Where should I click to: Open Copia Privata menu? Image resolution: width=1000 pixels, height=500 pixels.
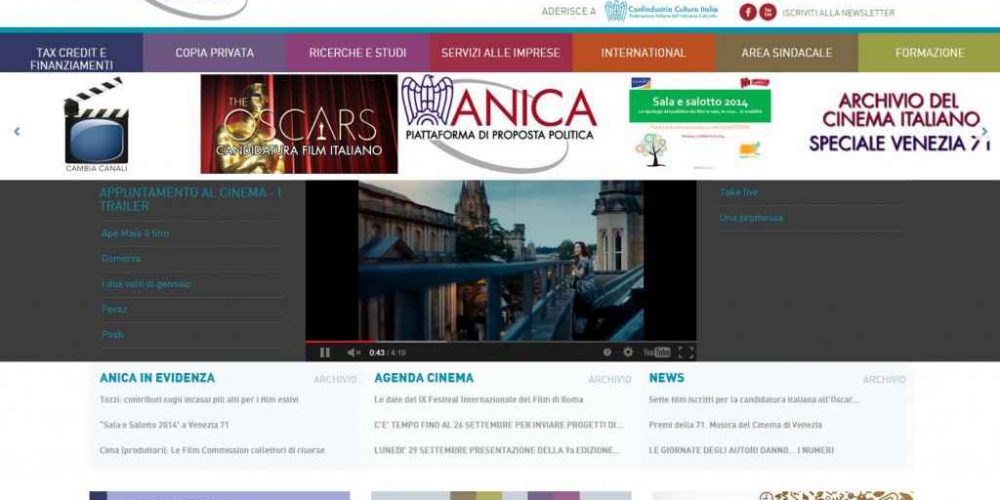(x=214, y=53)
